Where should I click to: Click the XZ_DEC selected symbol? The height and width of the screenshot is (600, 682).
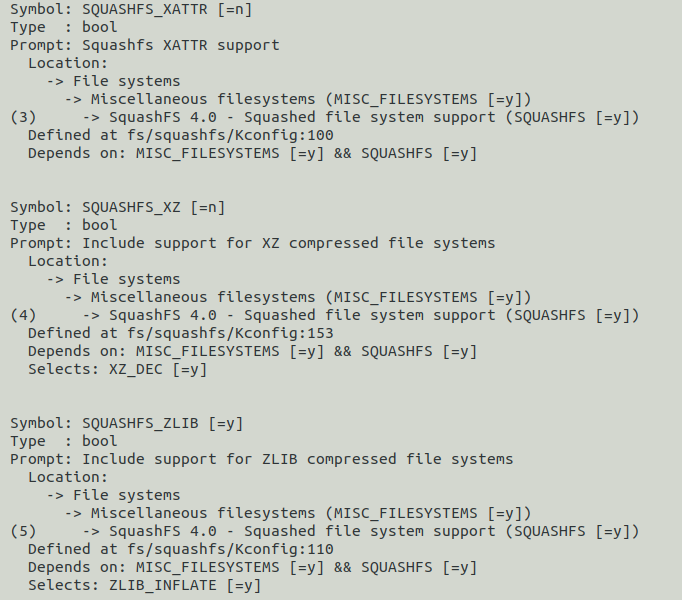[140, 369]
